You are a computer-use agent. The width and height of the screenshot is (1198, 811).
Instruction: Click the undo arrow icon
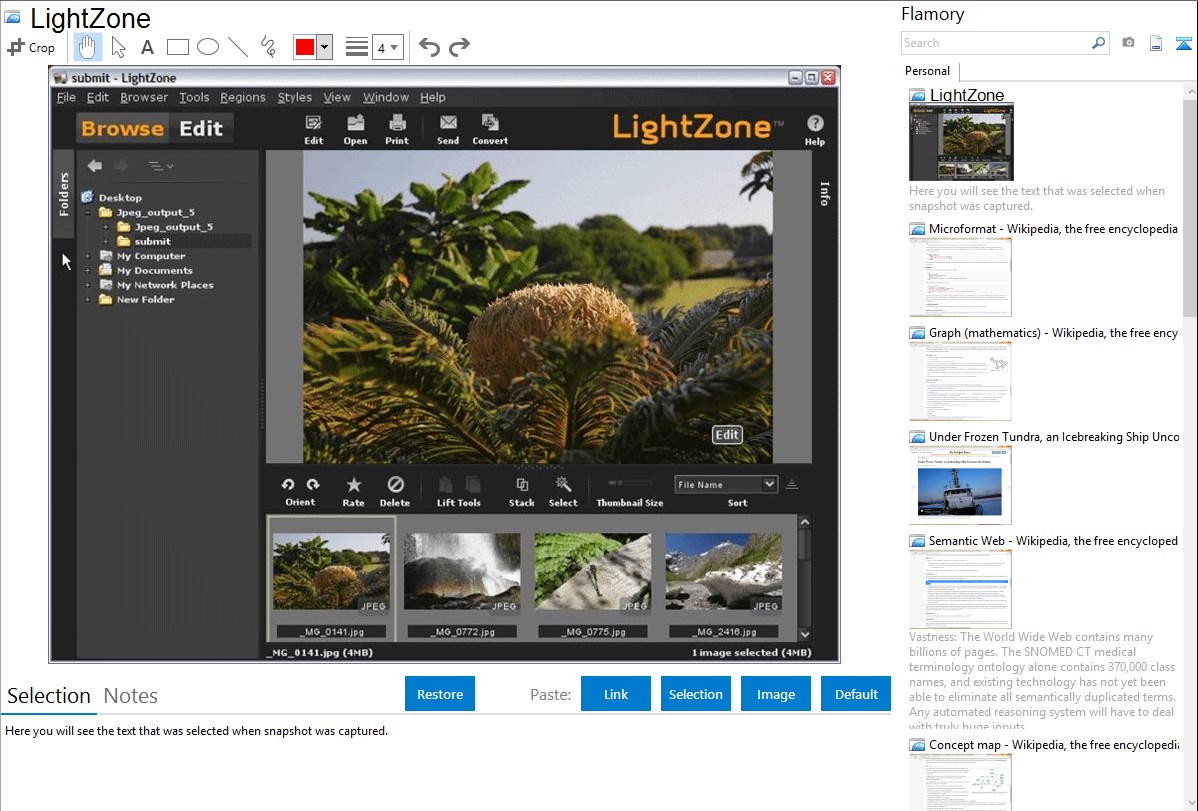click(x=429, y=47)
